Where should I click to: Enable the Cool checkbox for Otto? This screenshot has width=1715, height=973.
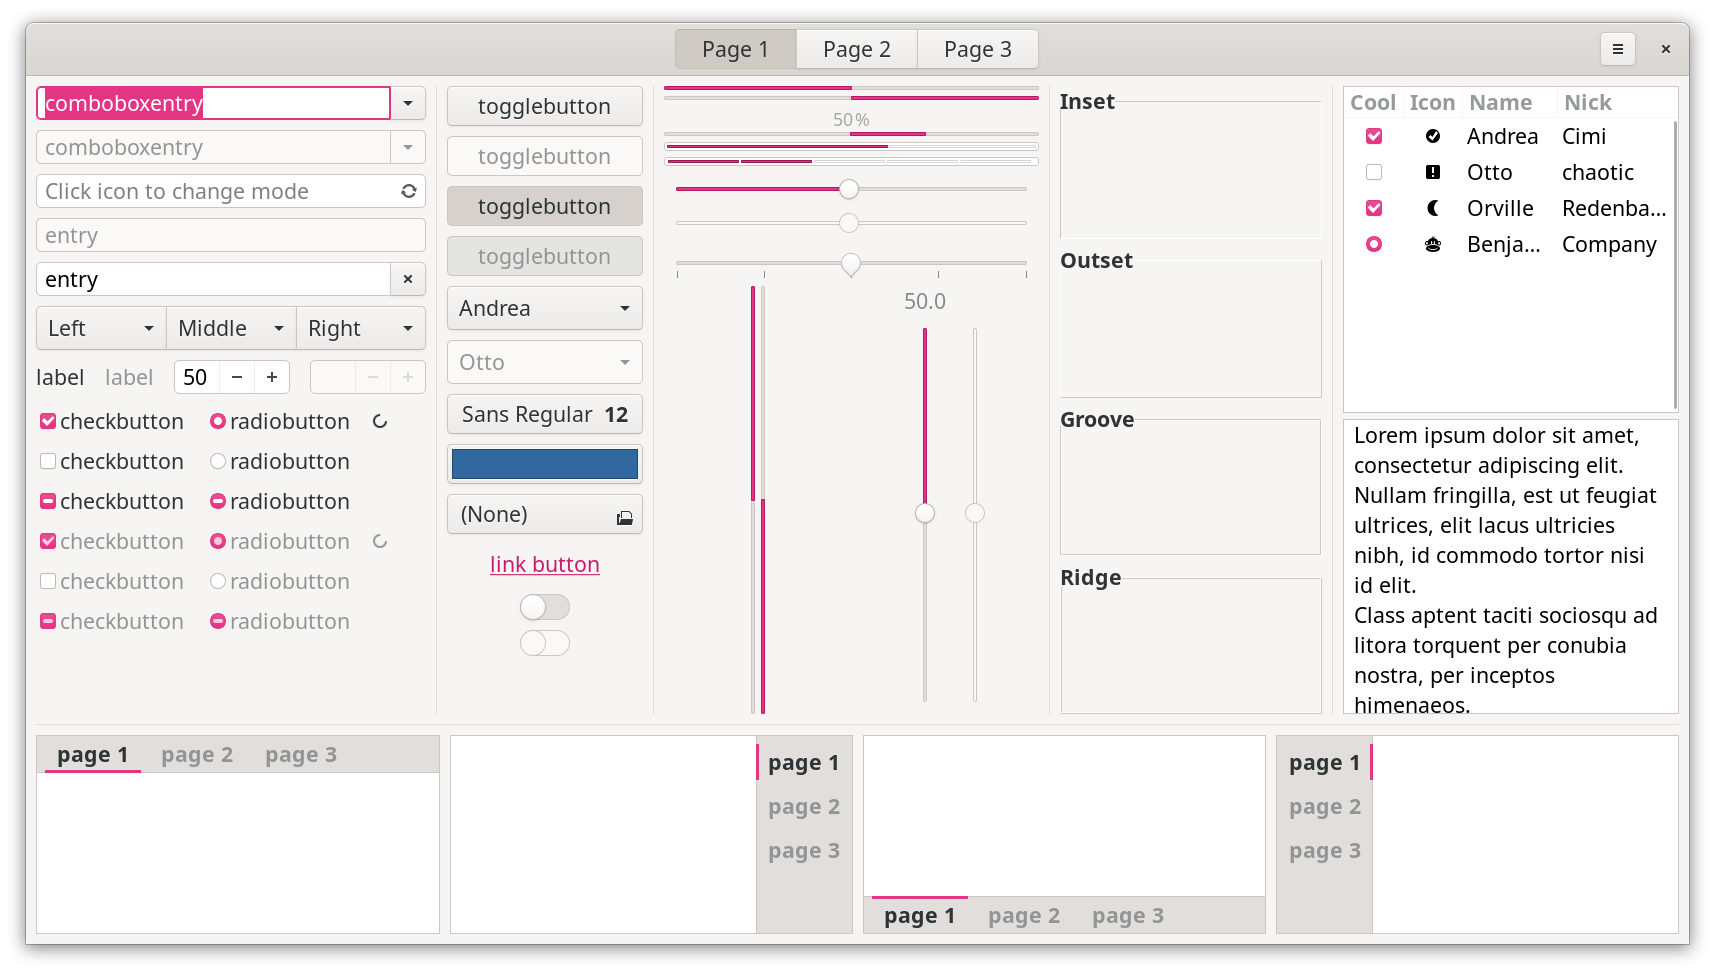pyautogui.click(x=1374, y=172)
